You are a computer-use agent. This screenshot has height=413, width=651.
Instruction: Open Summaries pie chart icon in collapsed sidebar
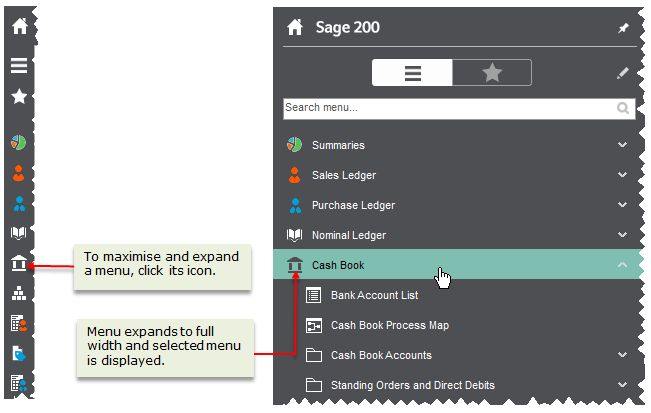[19, 142]
